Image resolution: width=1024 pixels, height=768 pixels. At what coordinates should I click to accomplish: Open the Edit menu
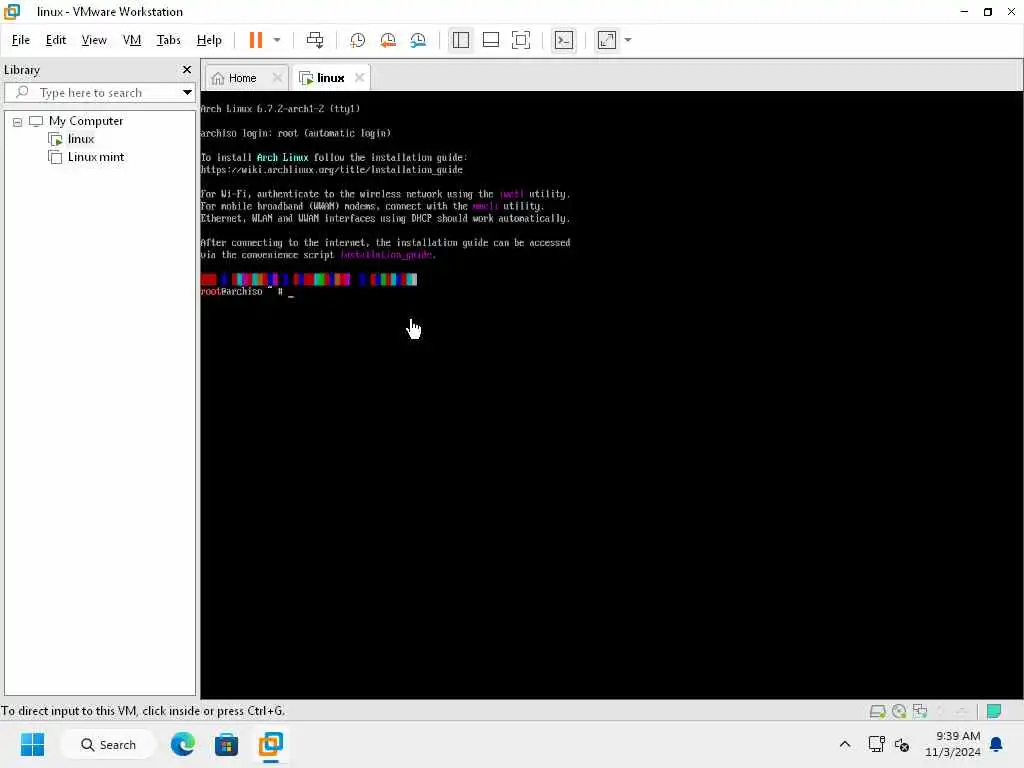pyautogui.click(x=56, y=40)
